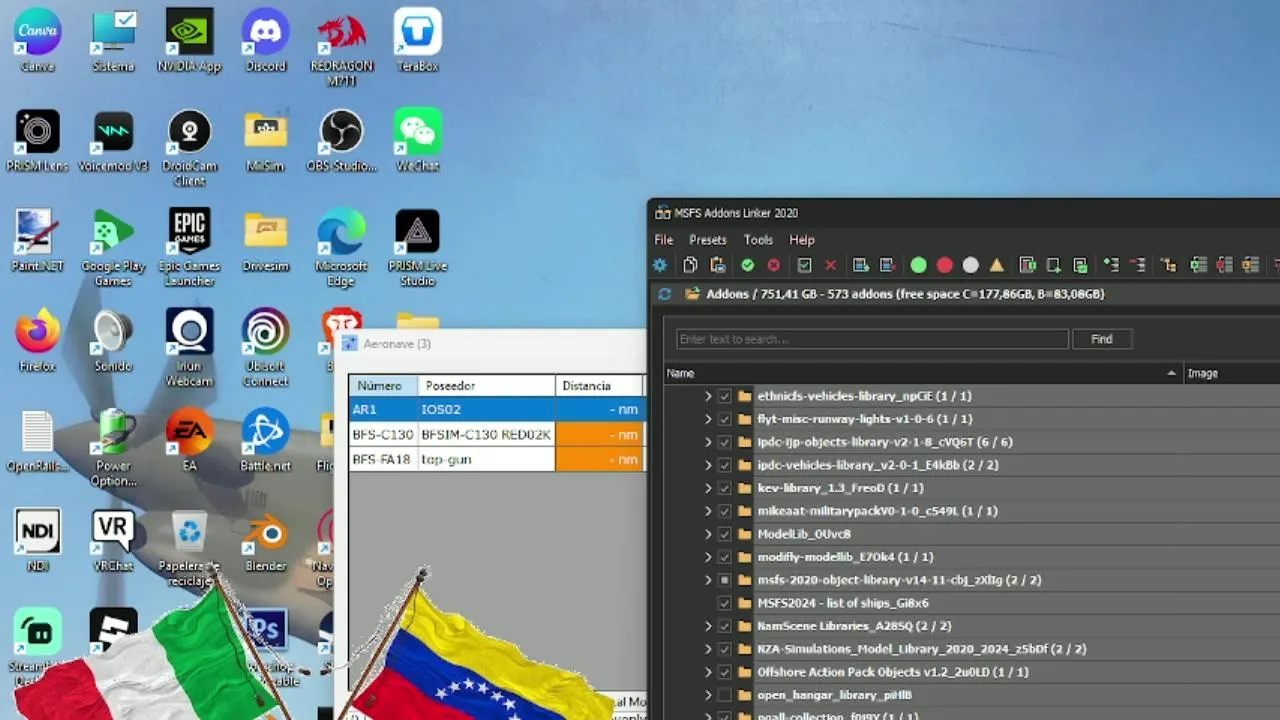The image size is (1280, 720).
Task: Open the Papelera de reciclaje icon
Action: click(x=189, y=547)
